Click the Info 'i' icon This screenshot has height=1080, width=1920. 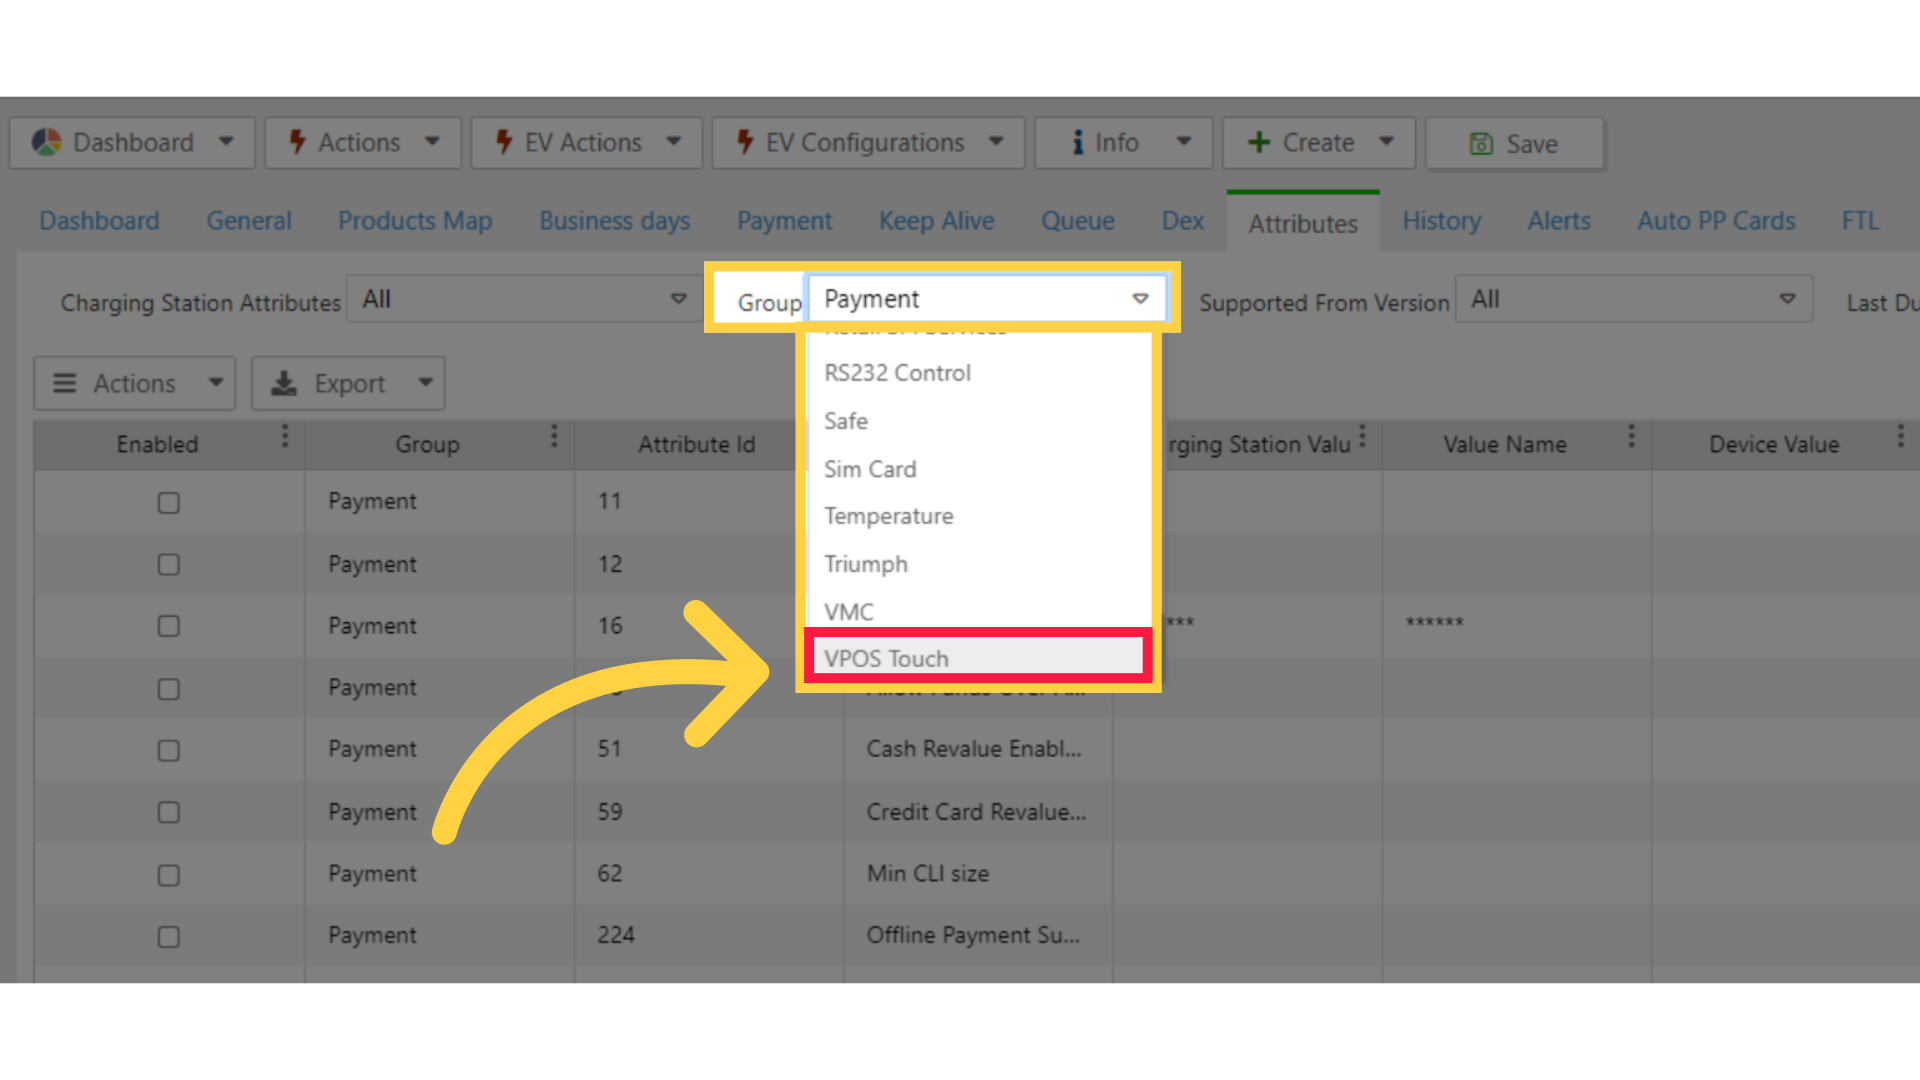(x=1078, y=142)
